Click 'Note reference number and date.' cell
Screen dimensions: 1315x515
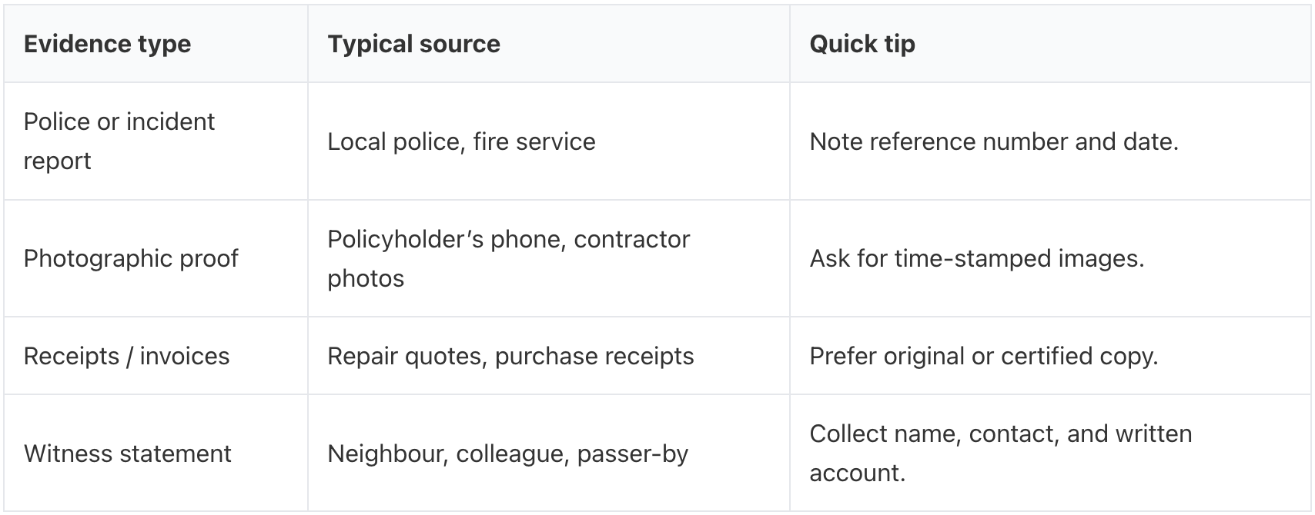(x=995, y=141)
